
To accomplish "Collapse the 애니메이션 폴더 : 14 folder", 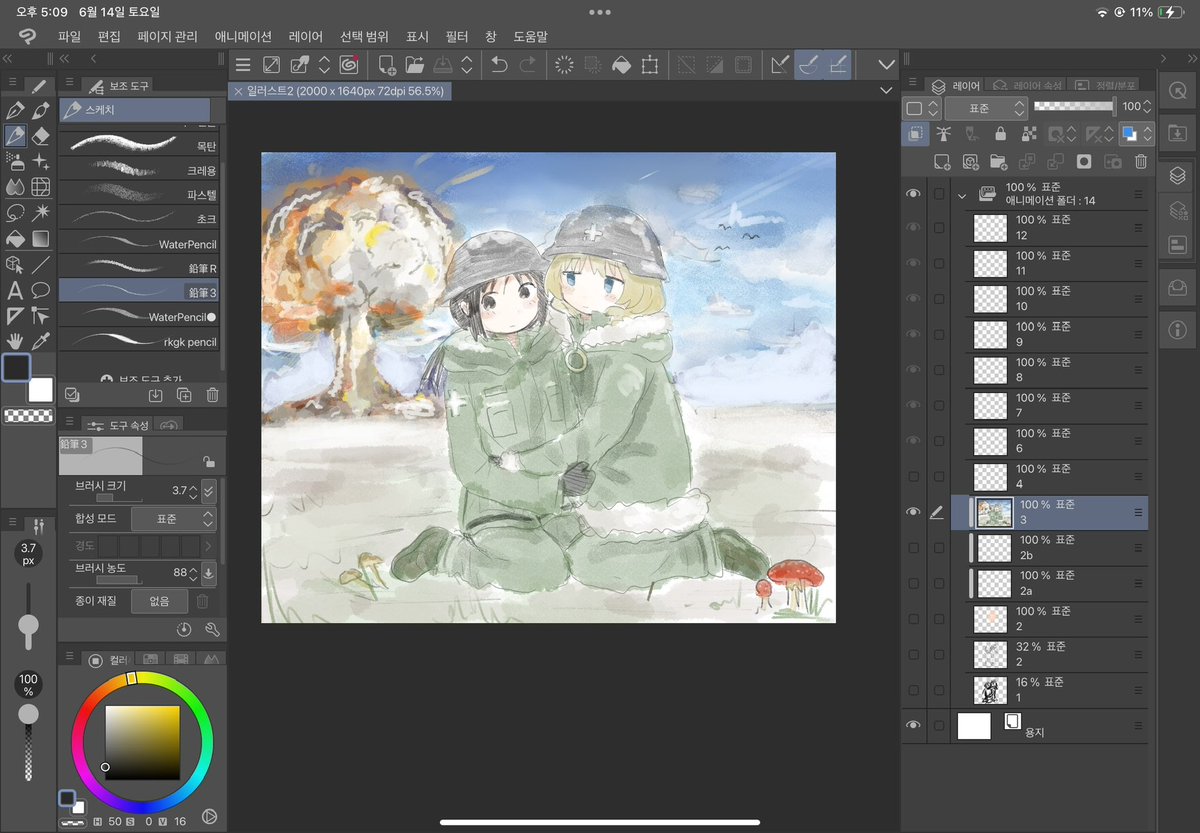I will tap(963, 195).
